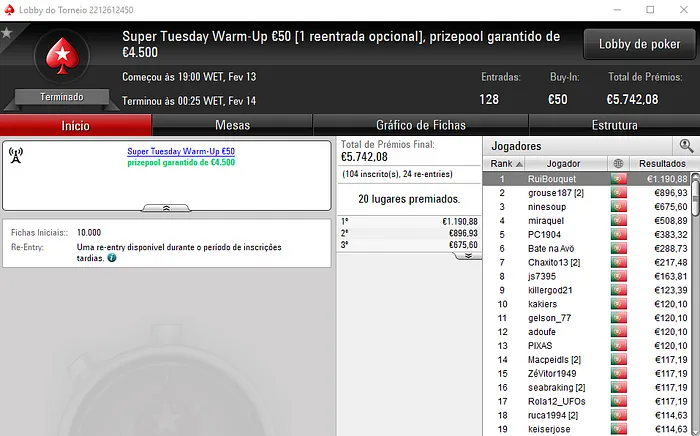Image resolution: width=700 pixels, height=436 pixels.
Task: Open the Gráfico de Fichas tab
Action: tap(421, 125)
